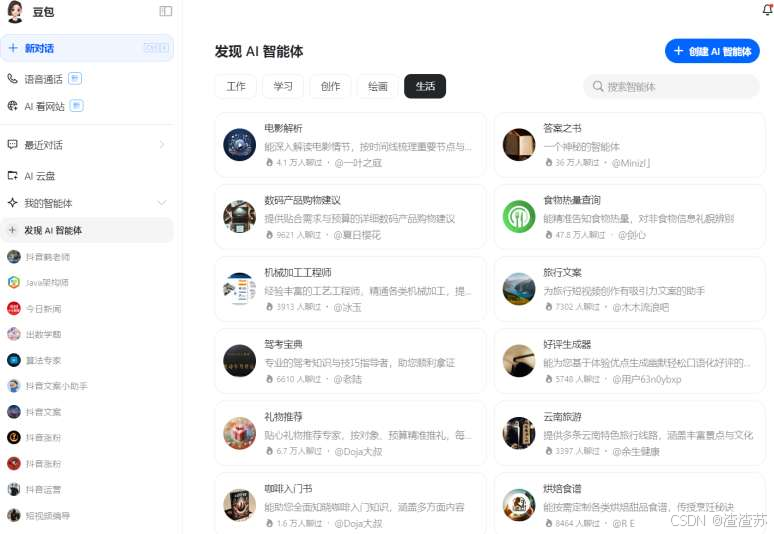
Task: Start a new chat with 新对话
Action: coord(87,48)
